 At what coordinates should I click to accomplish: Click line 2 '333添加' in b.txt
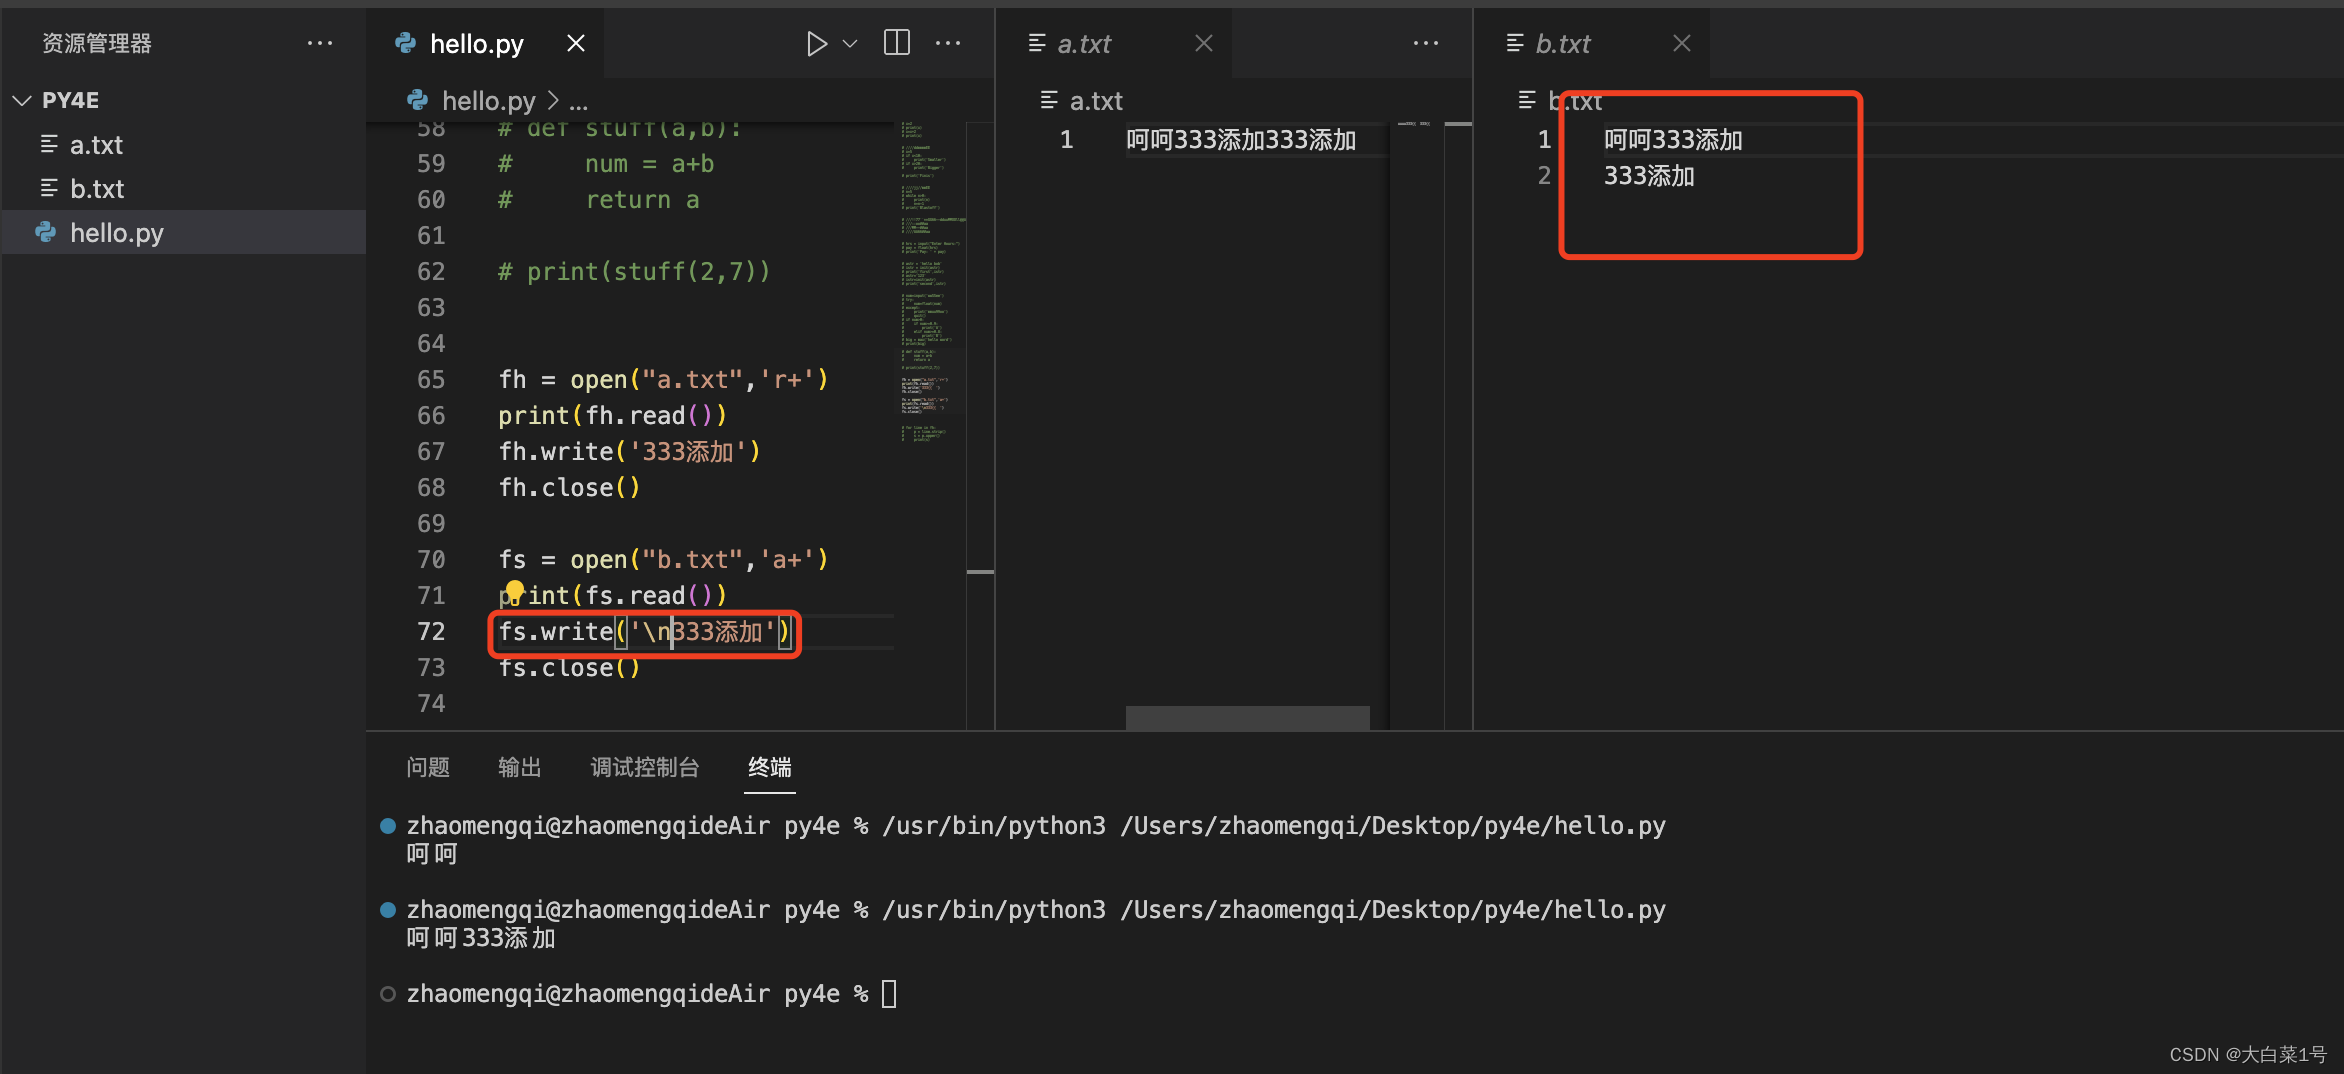(x=1649, y=176)
